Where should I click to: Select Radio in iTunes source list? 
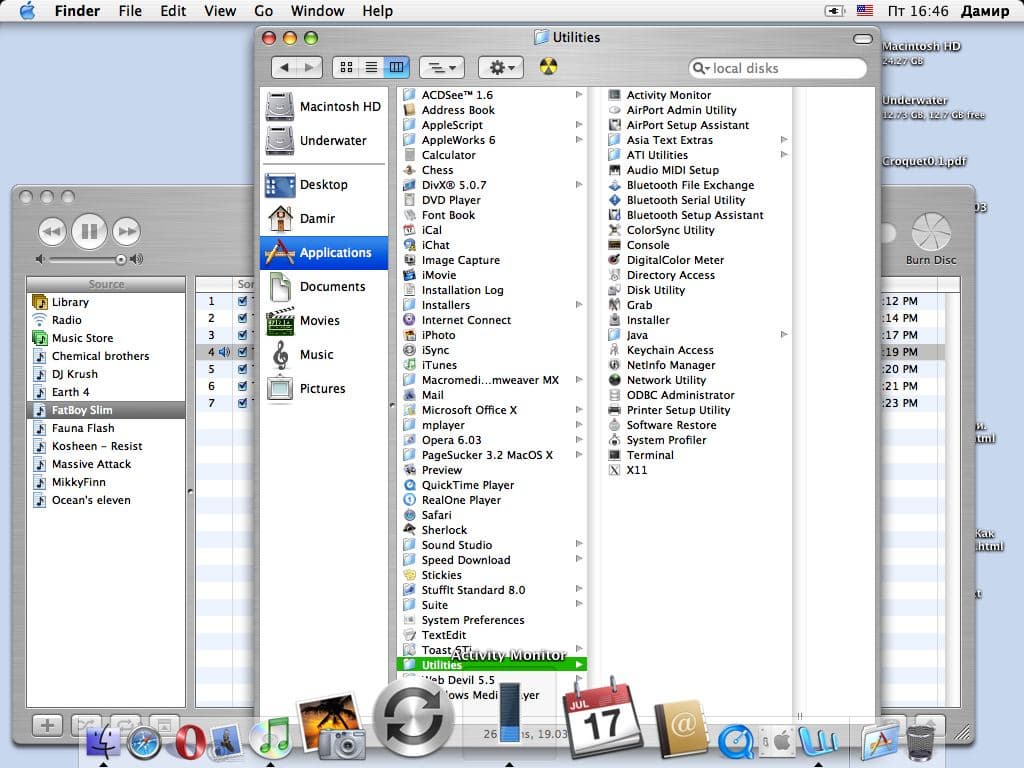pos(106,320)
